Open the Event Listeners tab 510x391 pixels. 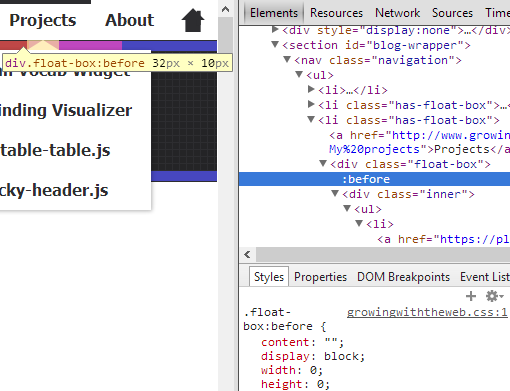(485, 277)
